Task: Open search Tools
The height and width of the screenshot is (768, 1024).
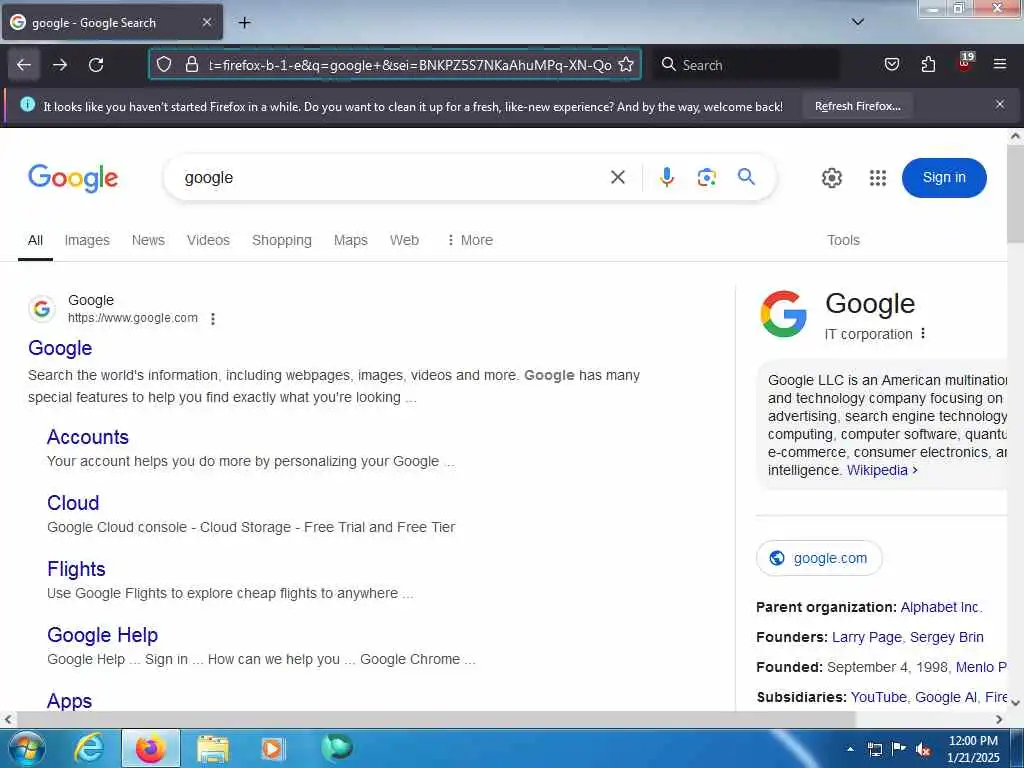Action: click(x=843, y=240)
